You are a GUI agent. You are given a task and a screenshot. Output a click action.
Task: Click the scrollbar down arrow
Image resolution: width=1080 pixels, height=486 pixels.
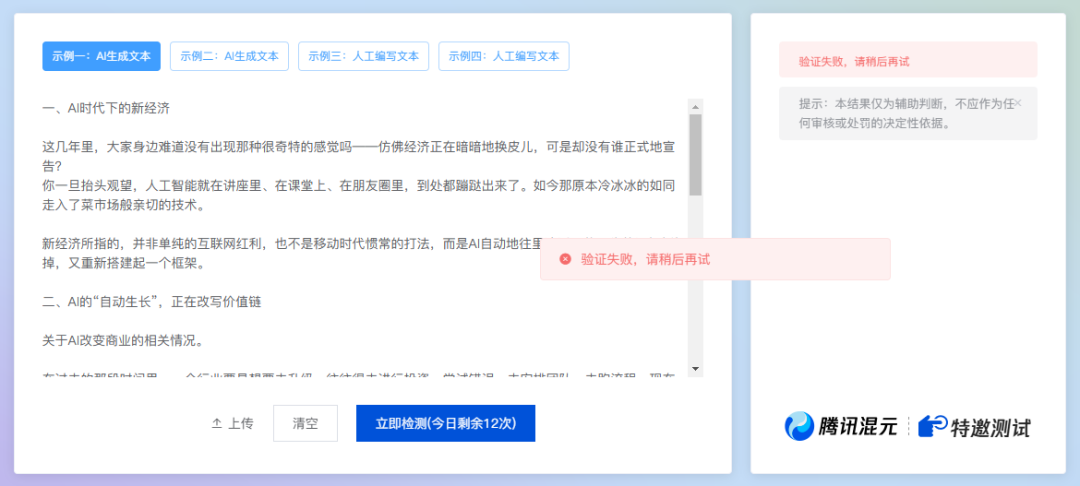pyautogui.click(x=695, y=369)
